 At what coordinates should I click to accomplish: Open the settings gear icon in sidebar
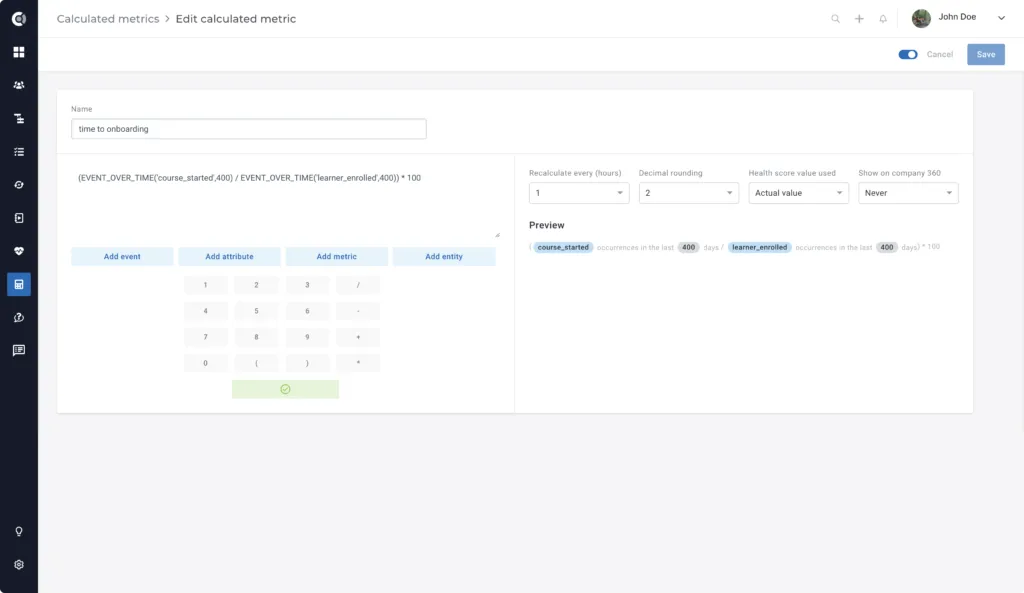tap(19, 565)
